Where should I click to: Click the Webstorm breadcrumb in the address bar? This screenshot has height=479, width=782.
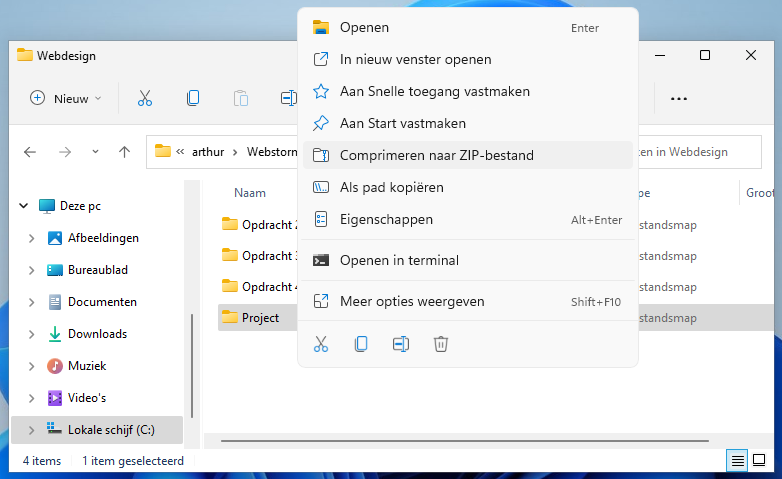point(272,152)
